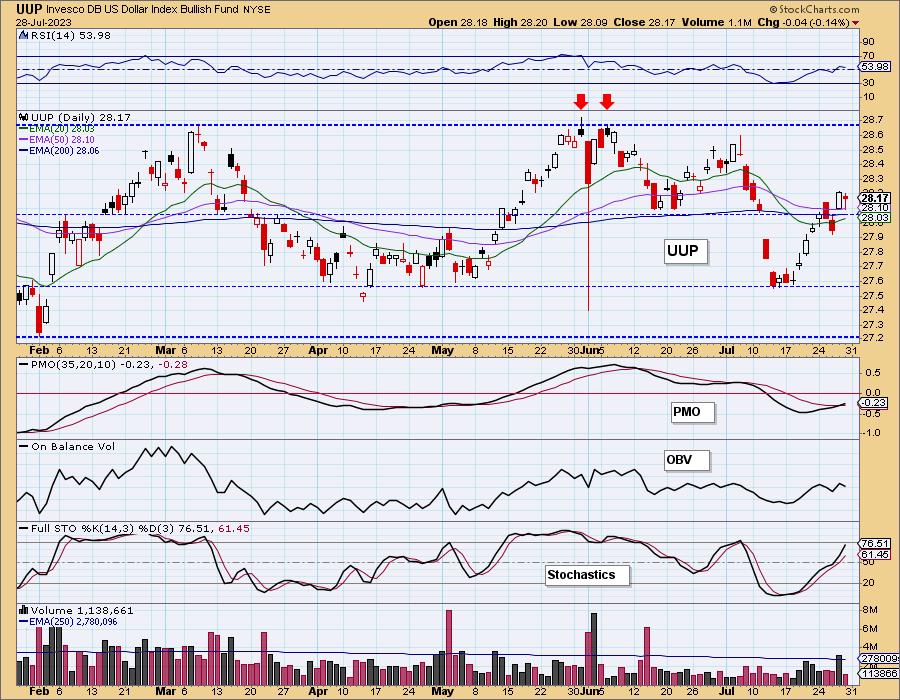Click the StockCharts.com copyright link

[814, 9]
